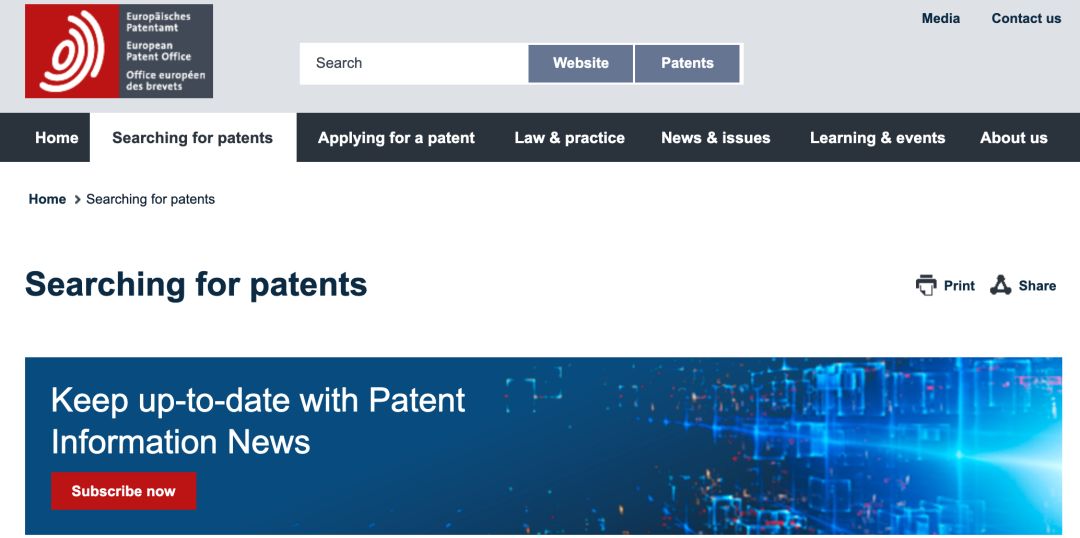Open News & issues menu

(716, 138)
